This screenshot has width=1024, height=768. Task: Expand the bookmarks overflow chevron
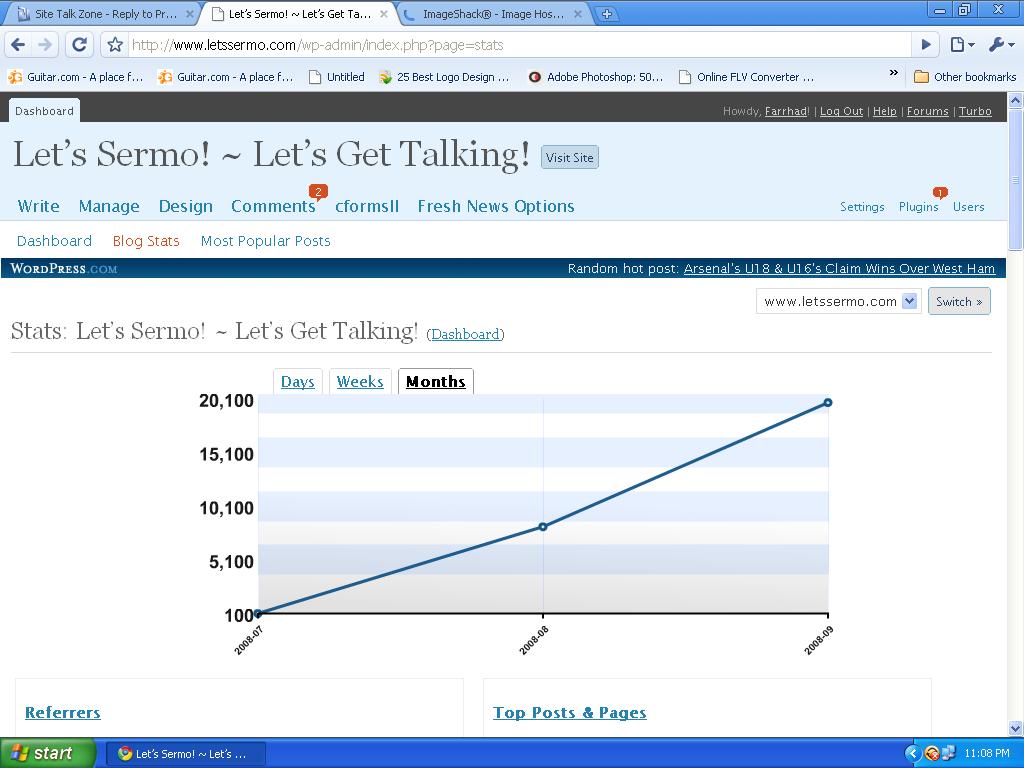point(893,73)
